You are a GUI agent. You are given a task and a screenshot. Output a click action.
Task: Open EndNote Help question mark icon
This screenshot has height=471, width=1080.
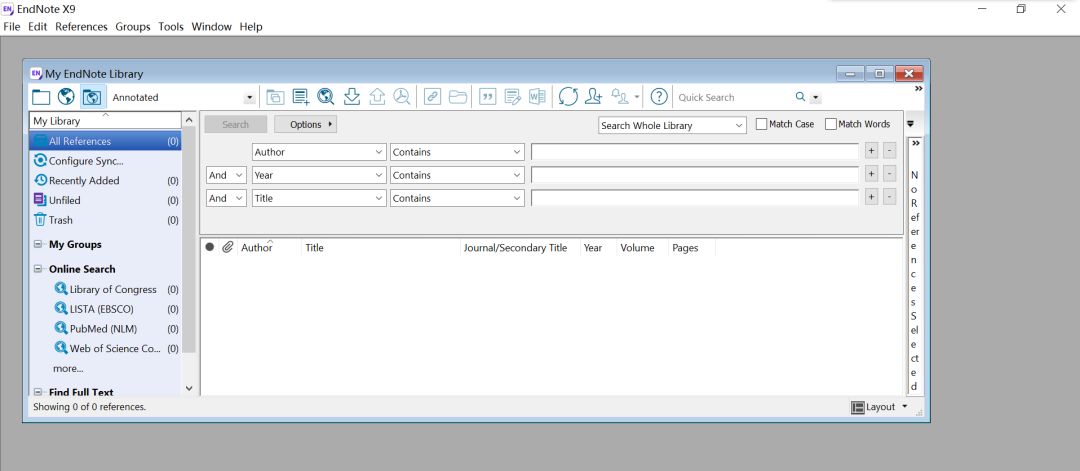(x=659, y=97)
